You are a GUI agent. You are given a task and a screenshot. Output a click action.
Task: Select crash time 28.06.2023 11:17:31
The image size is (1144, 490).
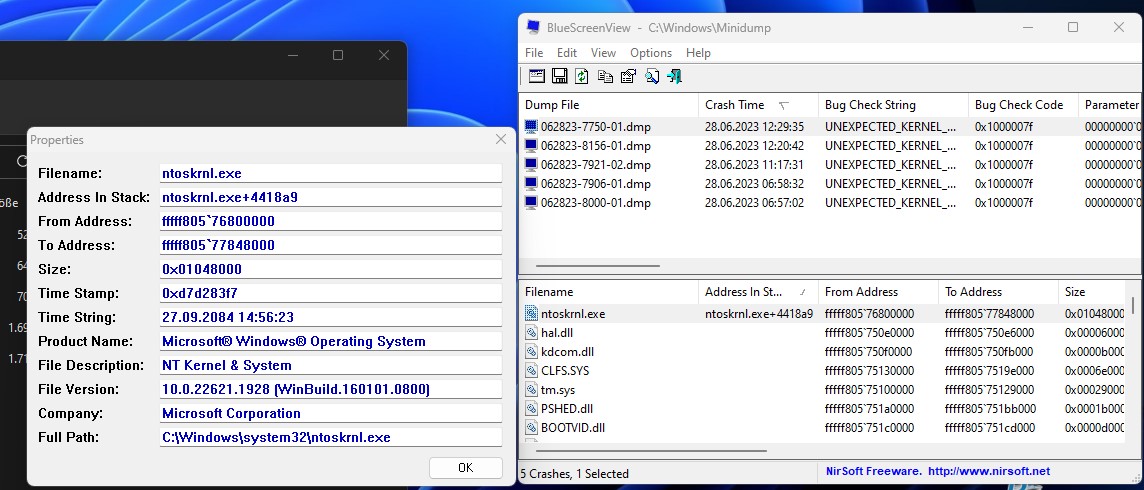(754, 165)
